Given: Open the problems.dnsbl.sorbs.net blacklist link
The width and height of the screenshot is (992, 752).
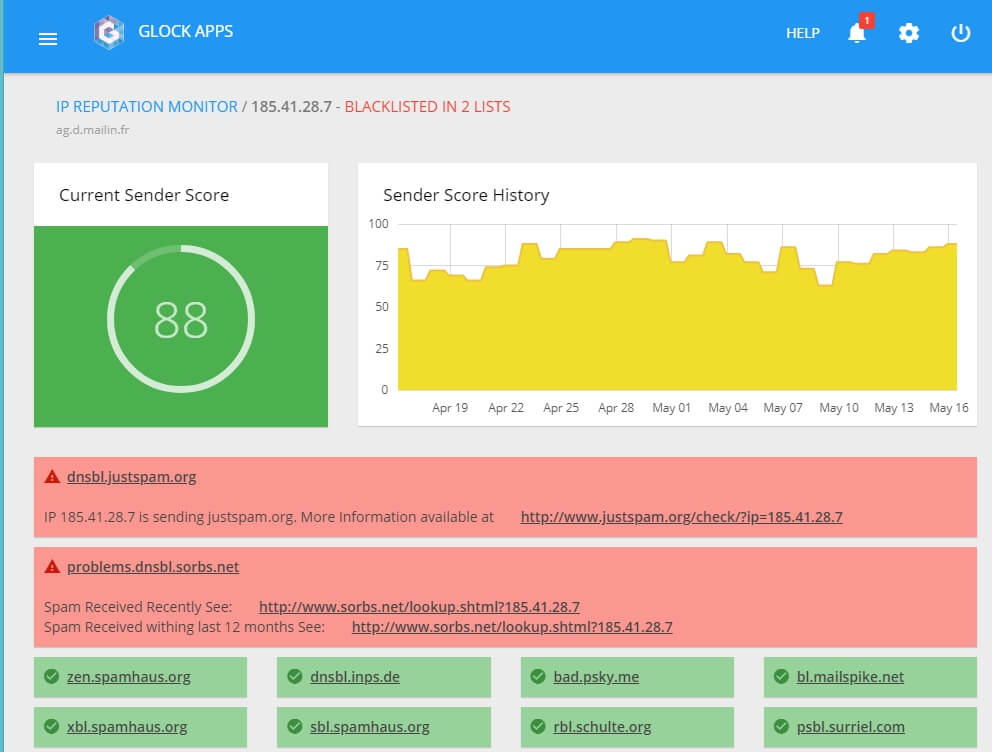Looking at the screenshot, I should 153,567.
